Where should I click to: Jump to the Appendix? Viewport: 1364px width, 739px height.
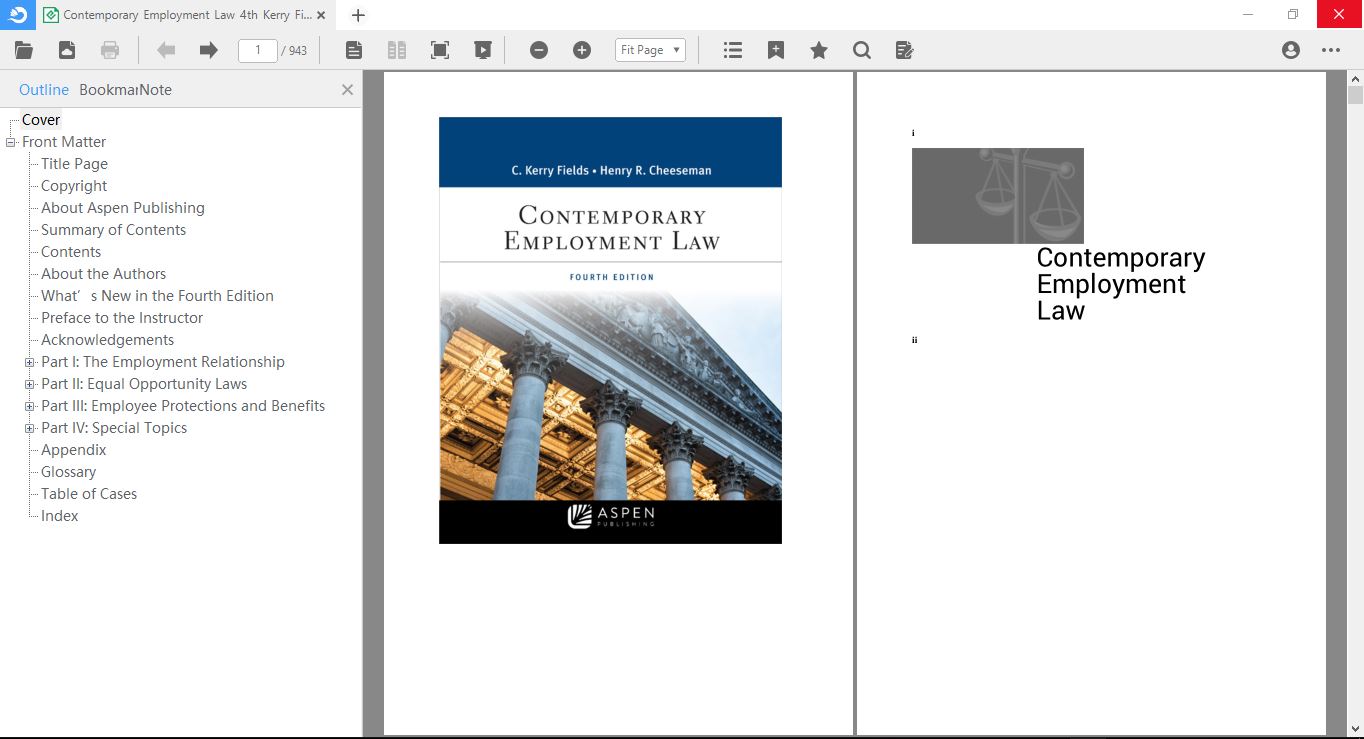(x=74, y=450)
